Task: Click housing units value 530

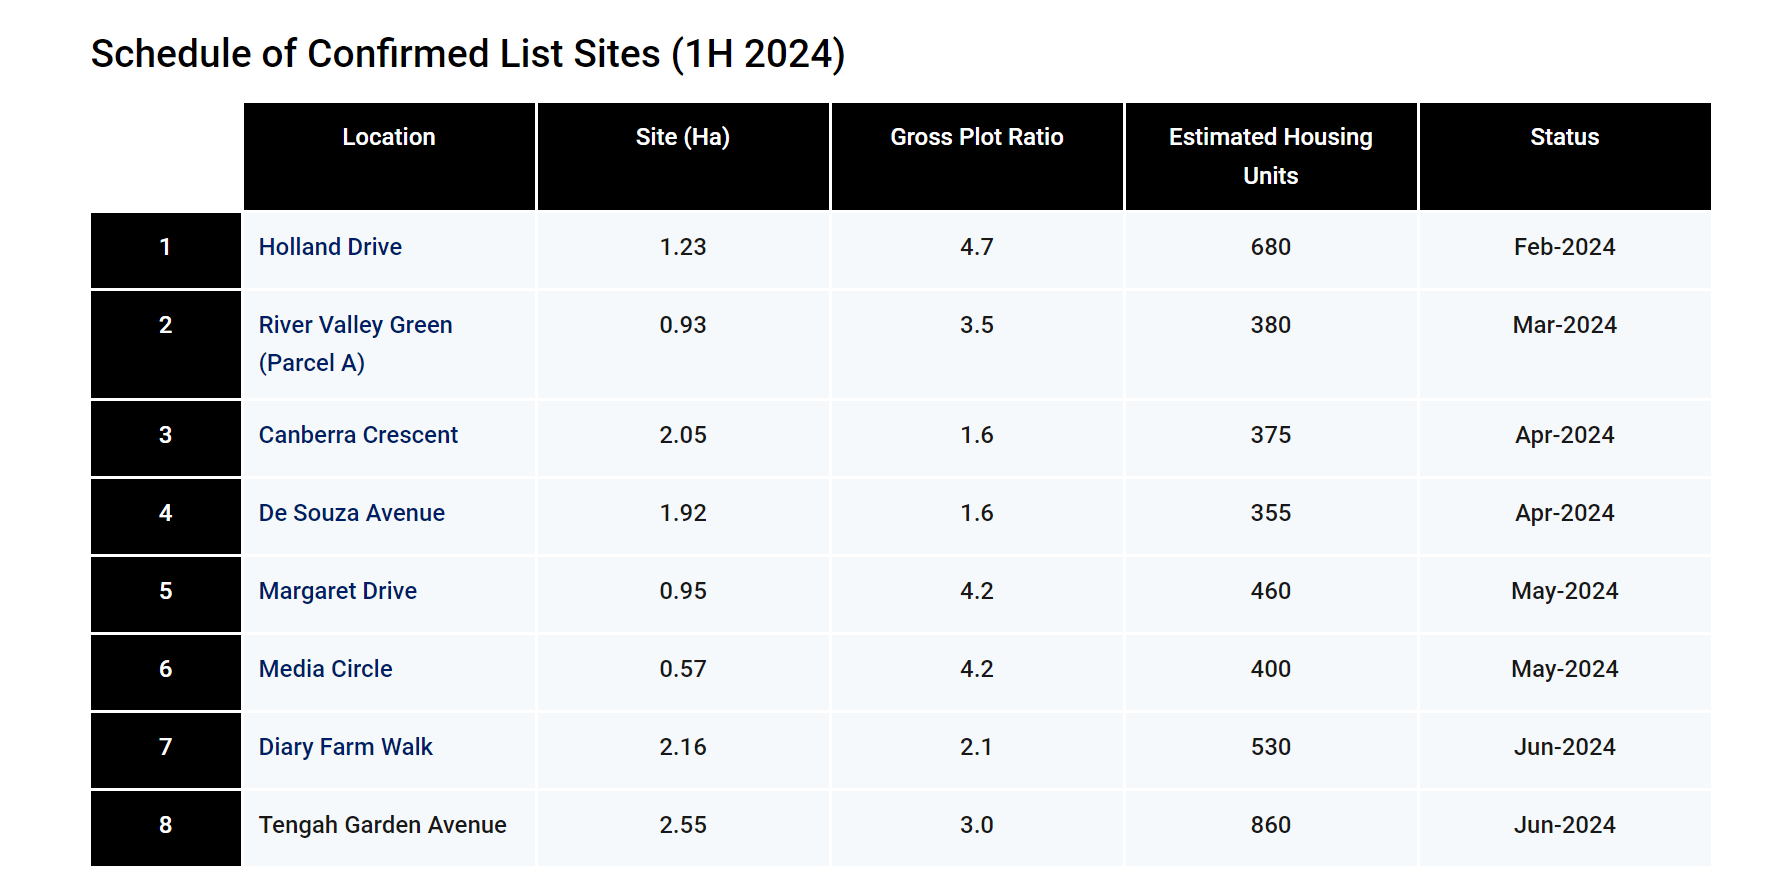Action: (1271, 747)
